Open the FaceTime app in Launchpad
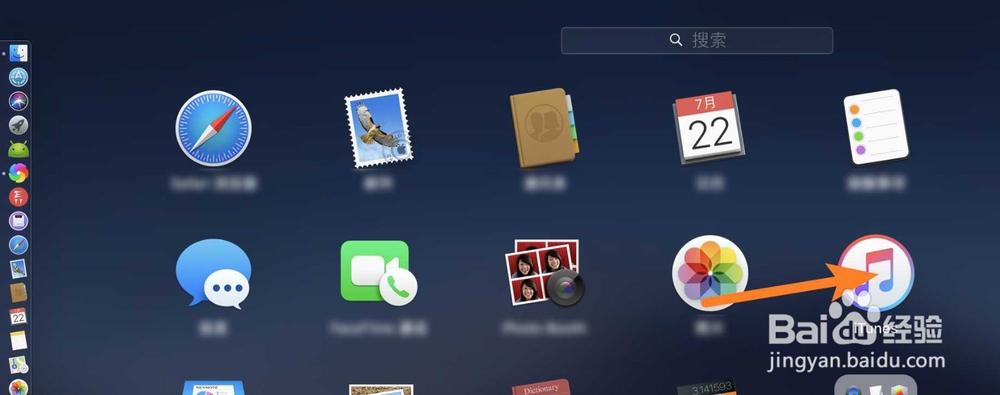Image resolution: width=1000 pixels, height=395 pixels. 379,274
